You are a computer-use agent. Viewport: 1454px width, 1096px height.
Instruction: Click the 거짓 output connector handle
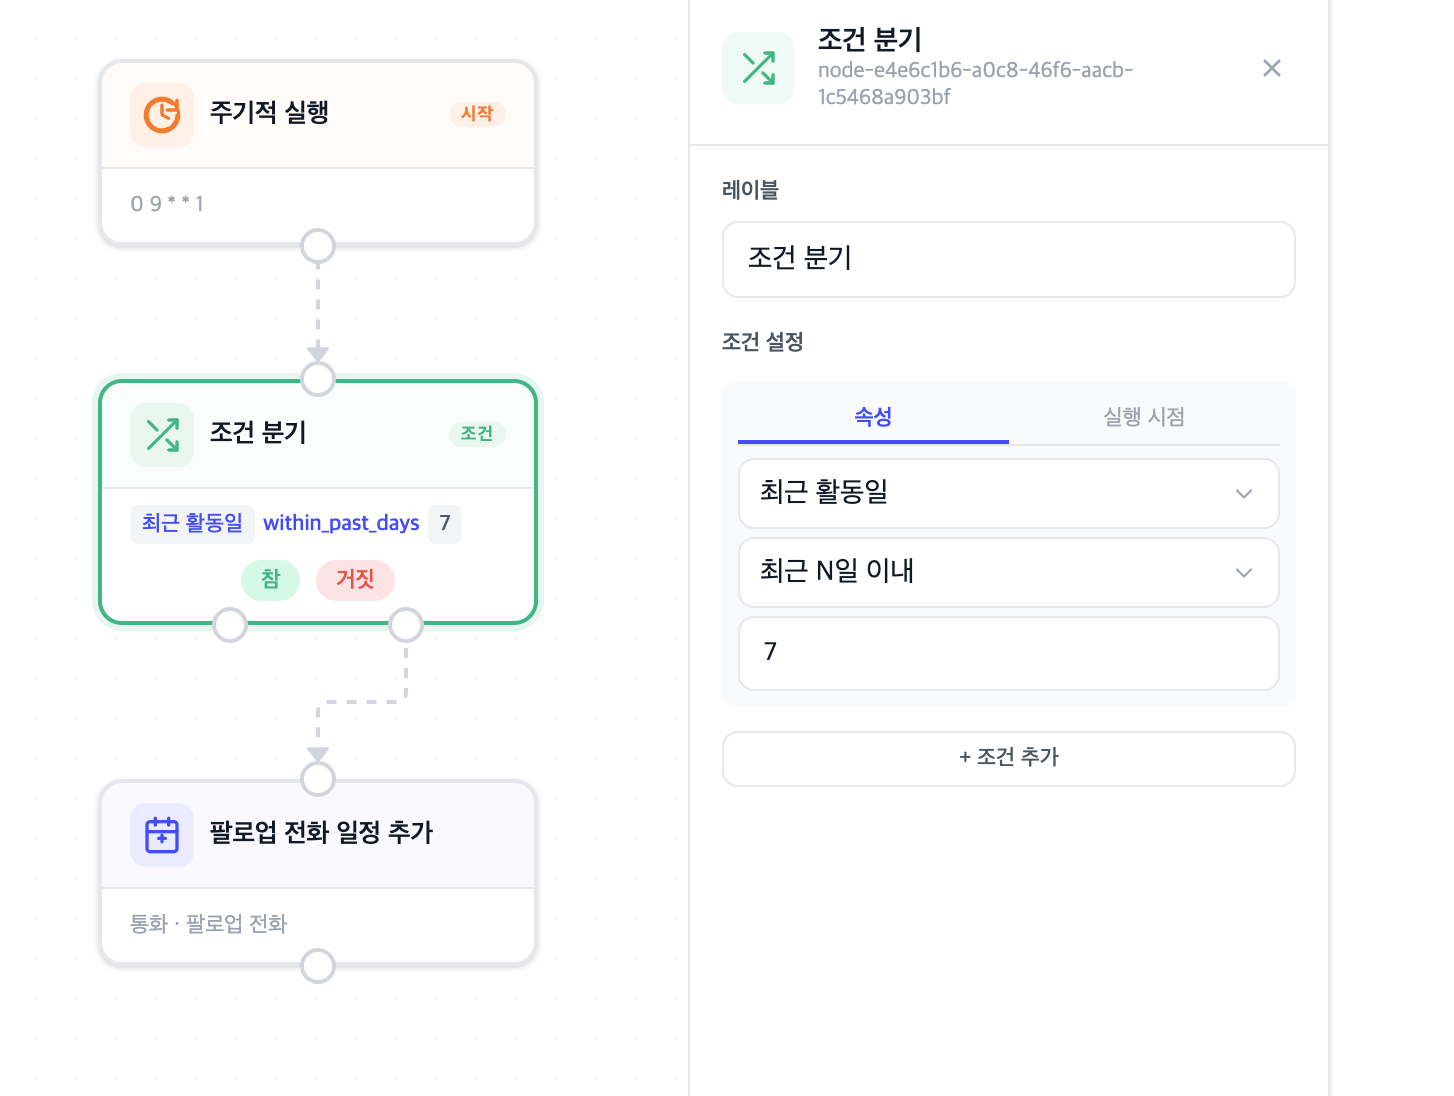click(x=406, y=625)
